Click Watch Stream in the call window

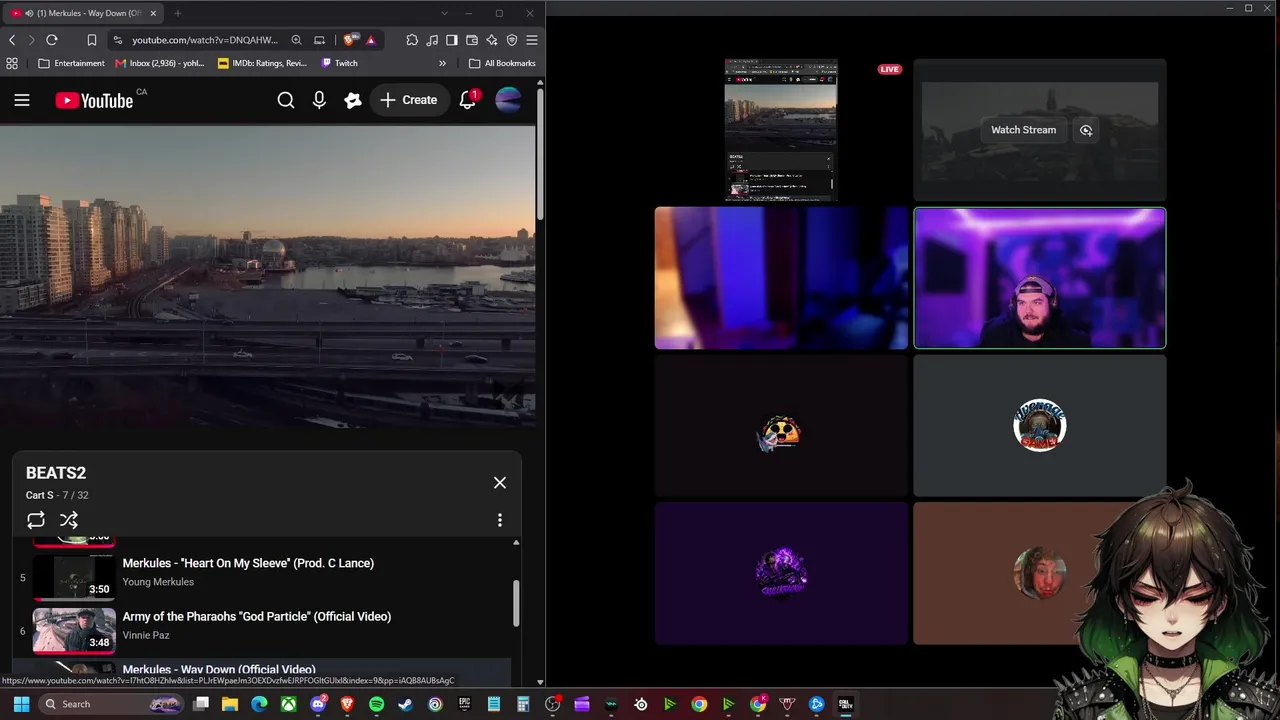tap(1023, 130)
